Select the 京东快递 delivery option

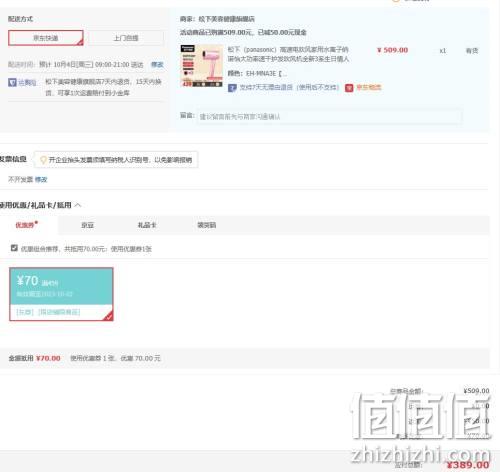click(46, 38)
